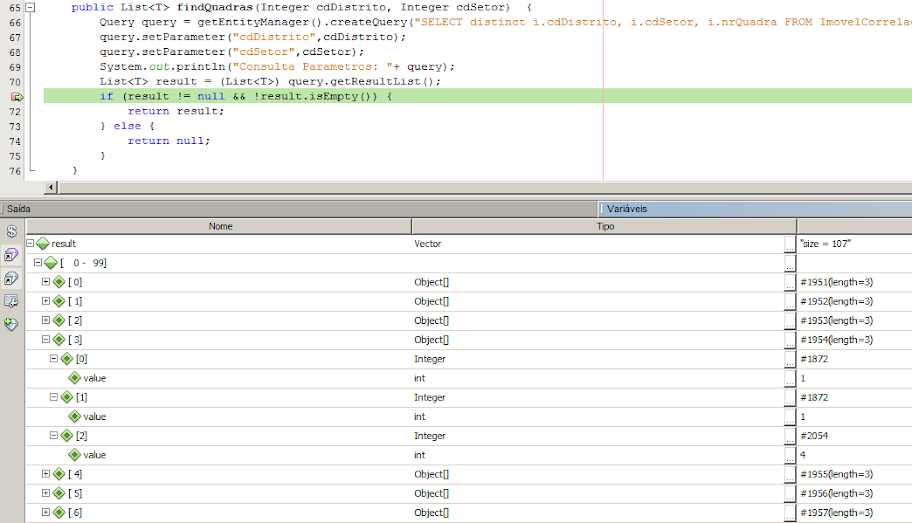Expand the [ 4] Object[] element
The height and width of the screenshot is (523, 912).
(46, 474)
